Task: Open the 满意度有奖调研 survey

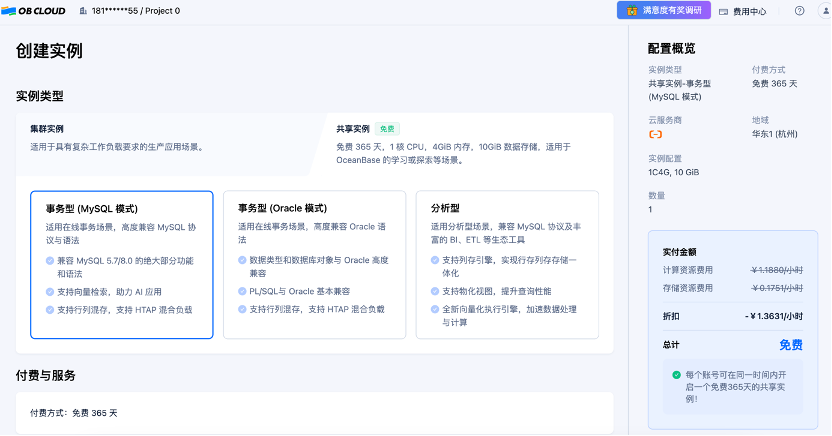Action: (x=664, y=10)
